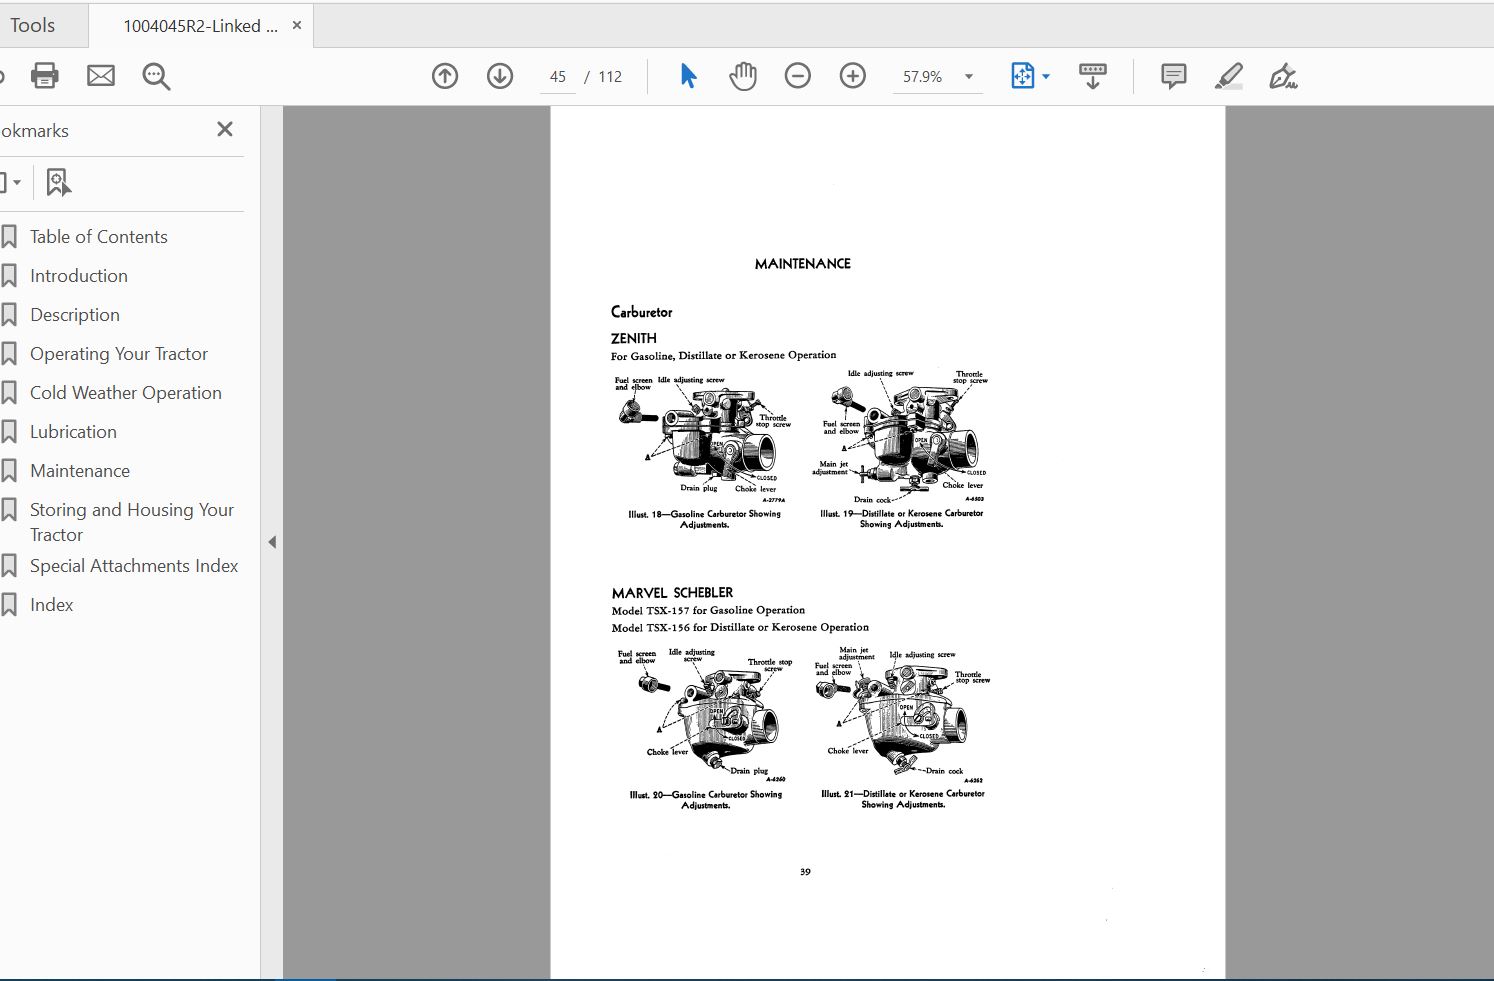Edit the page number field
1494x981 pixels.
[557, 75]
